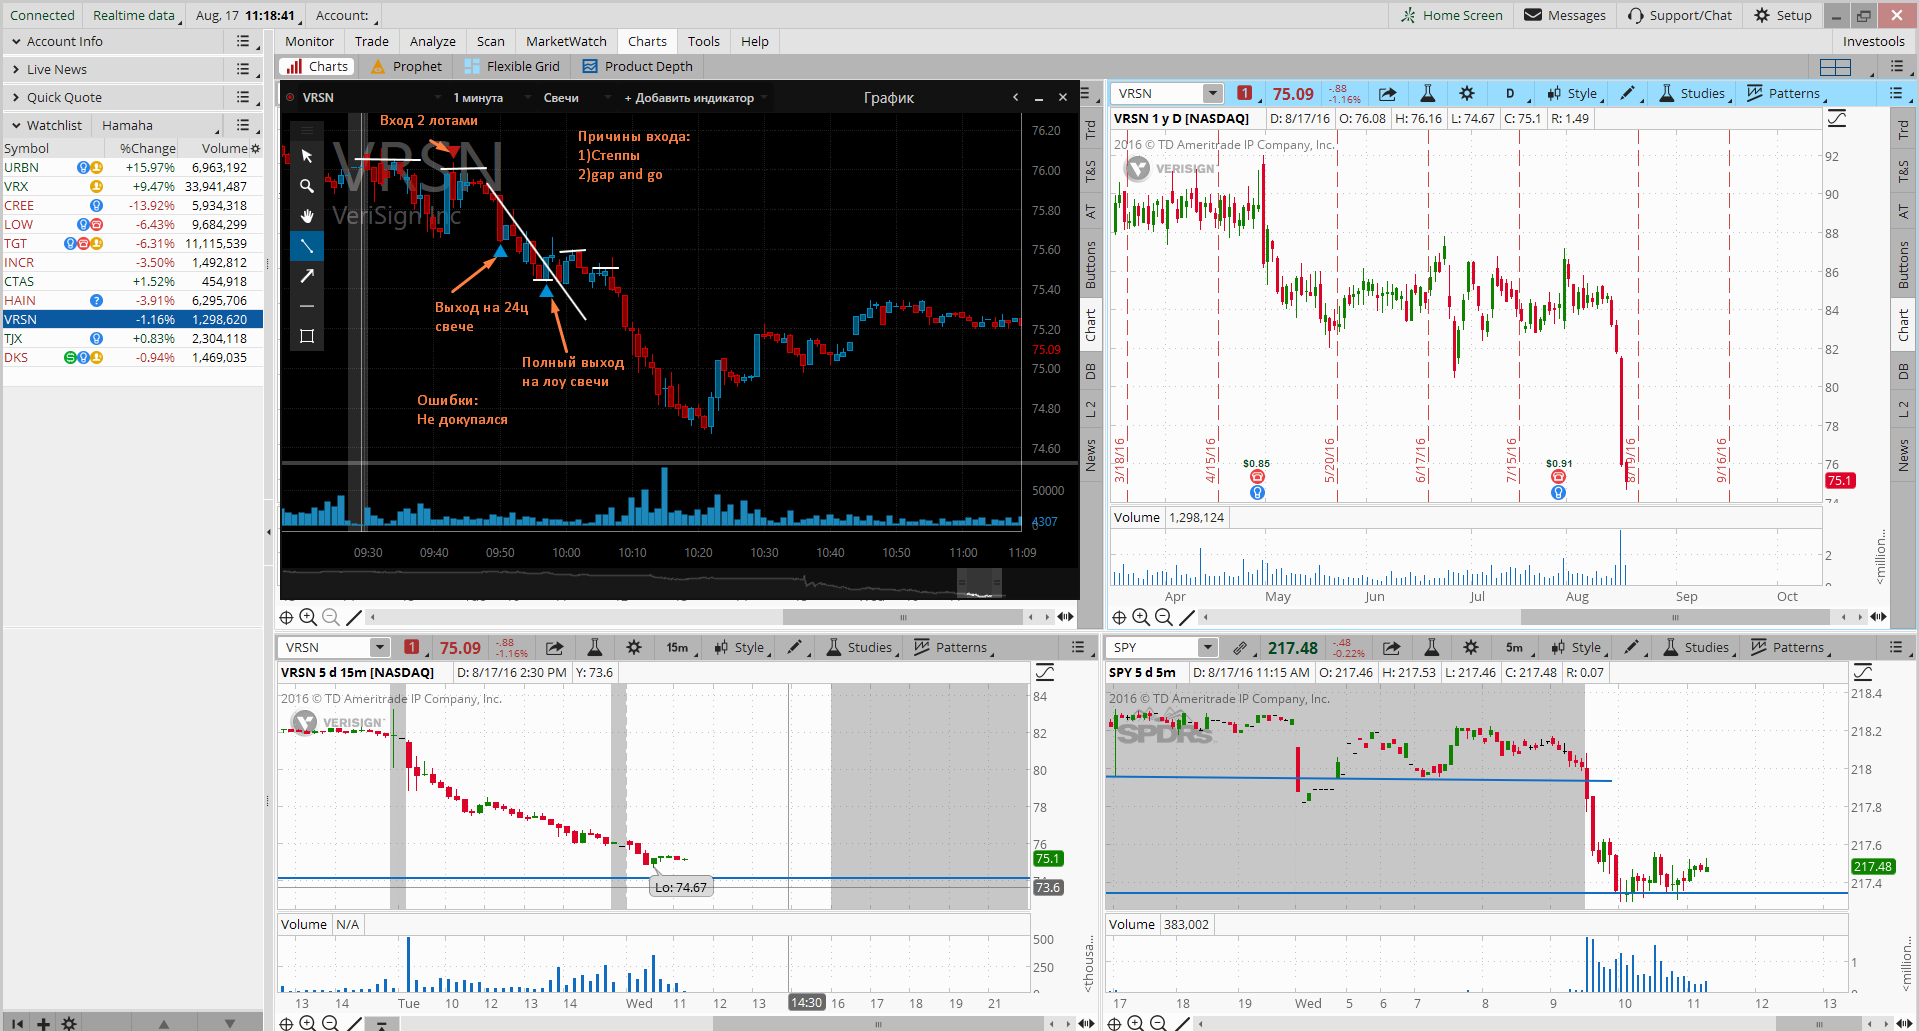Select the arrow drawing tool in overlay chart

[307, 276]
